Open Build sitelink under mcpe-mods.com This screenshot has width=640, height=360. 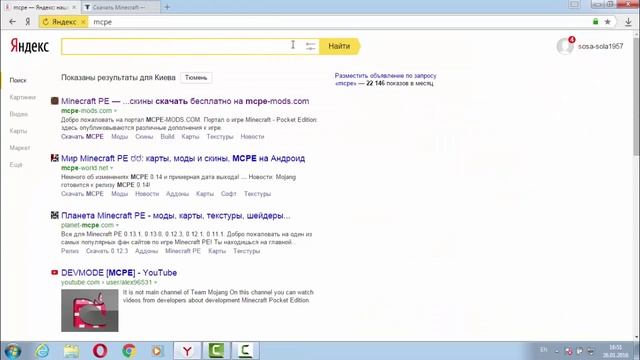point(167,137)
